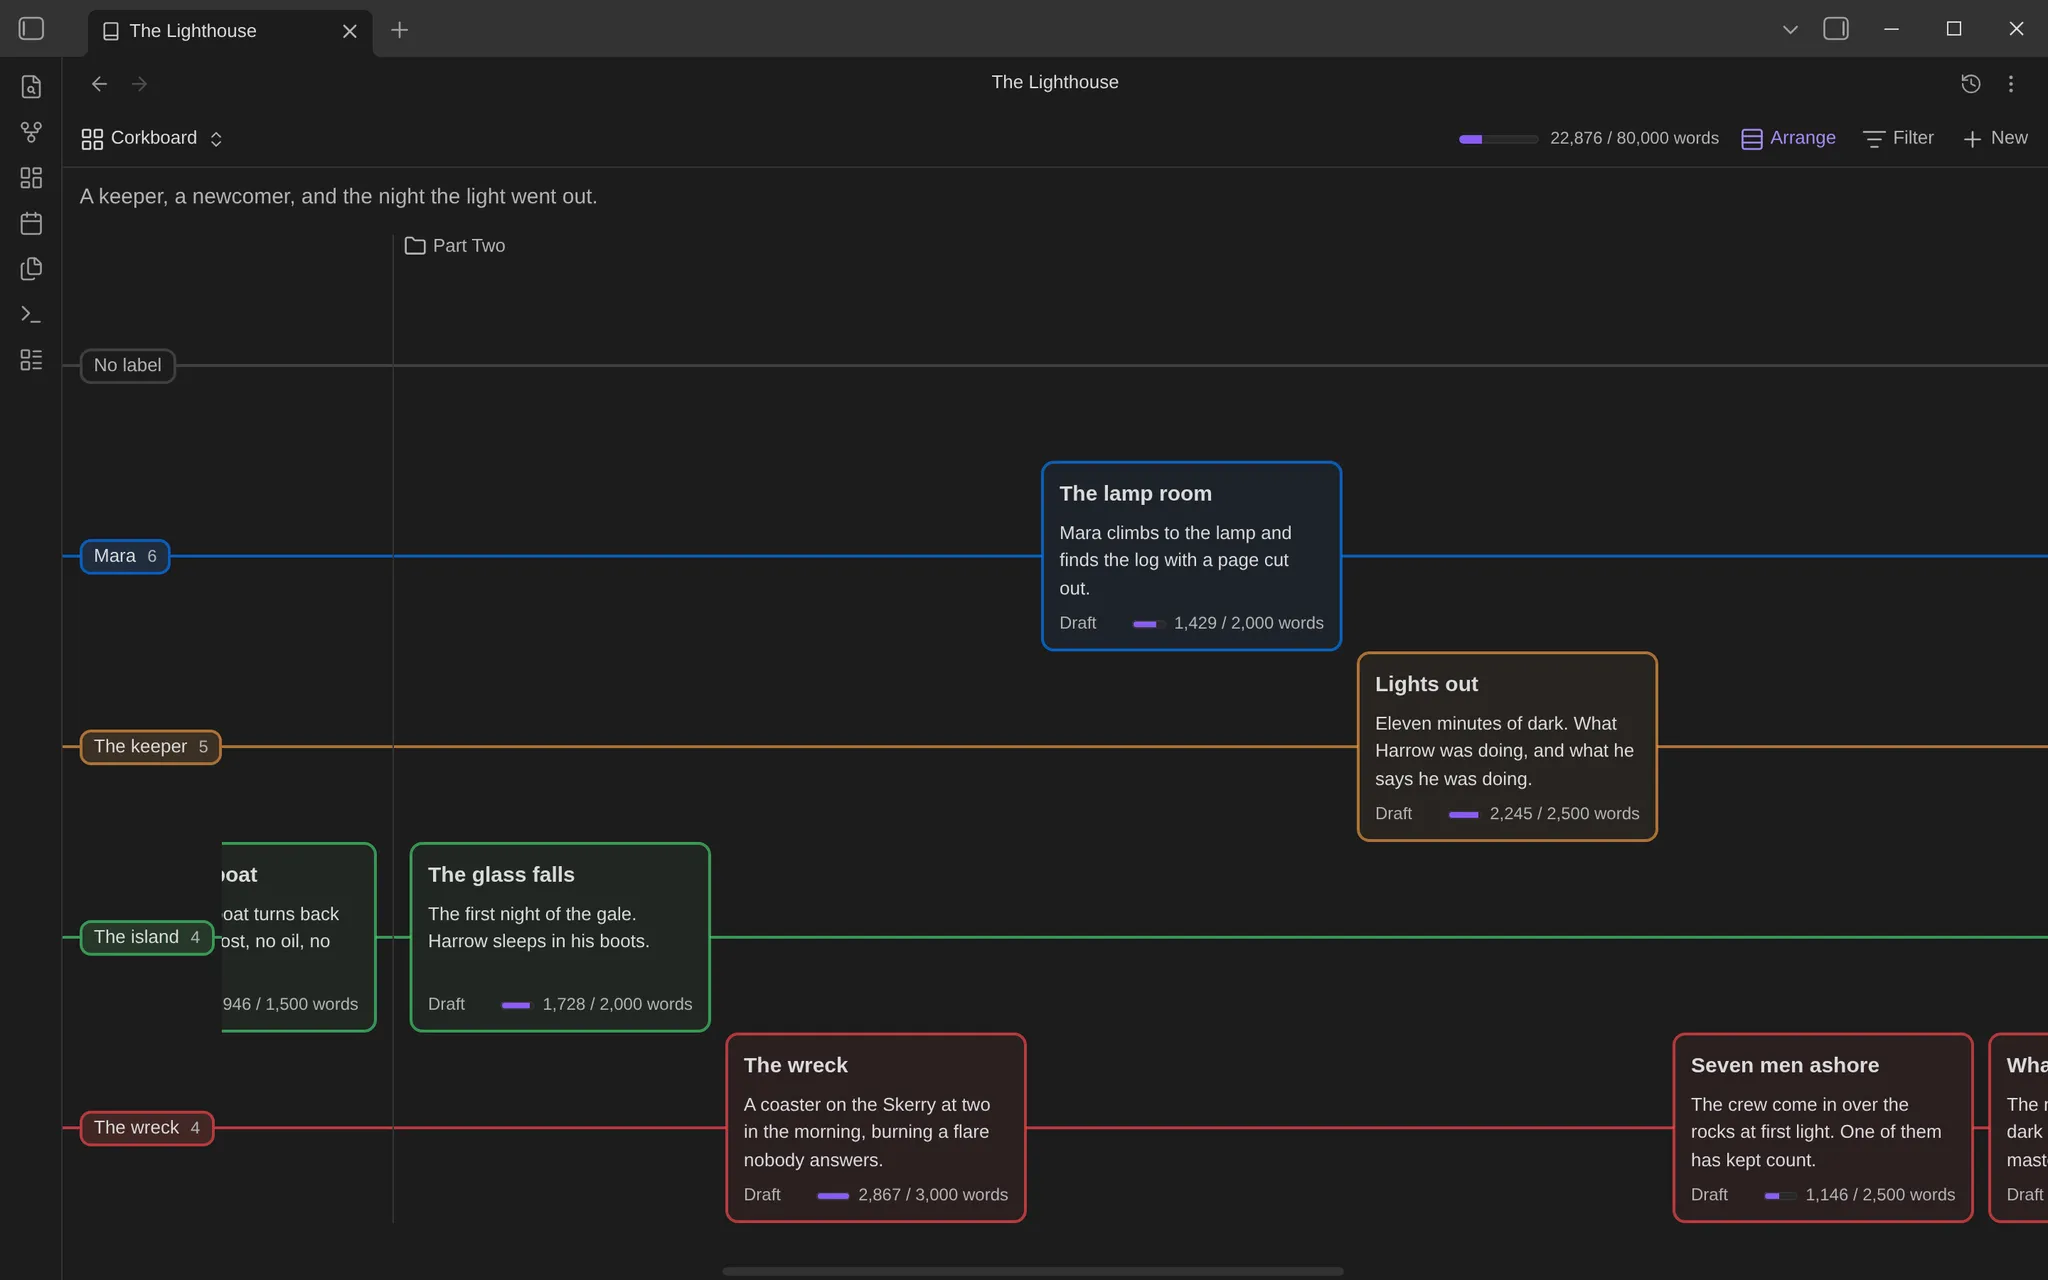Toggle the left sidebar panel icon
This screenshot has width=2048, height=1280.
(x=31, y=29)
